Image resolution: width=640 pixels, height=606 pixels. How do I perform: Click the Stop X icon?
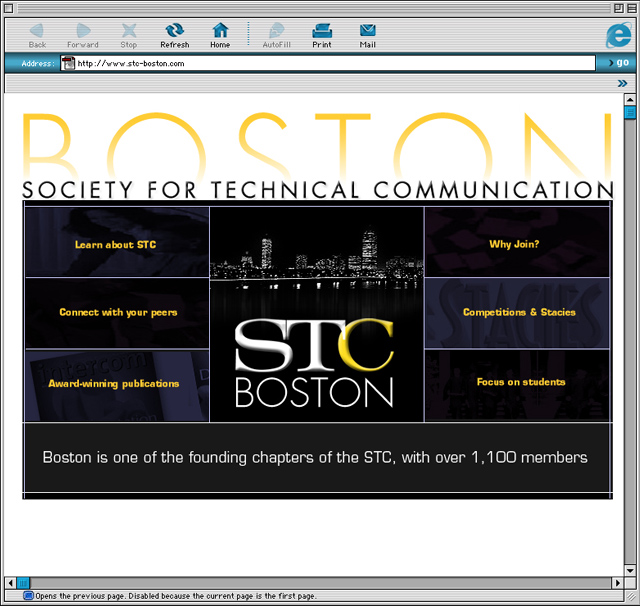tap(129, 31)
